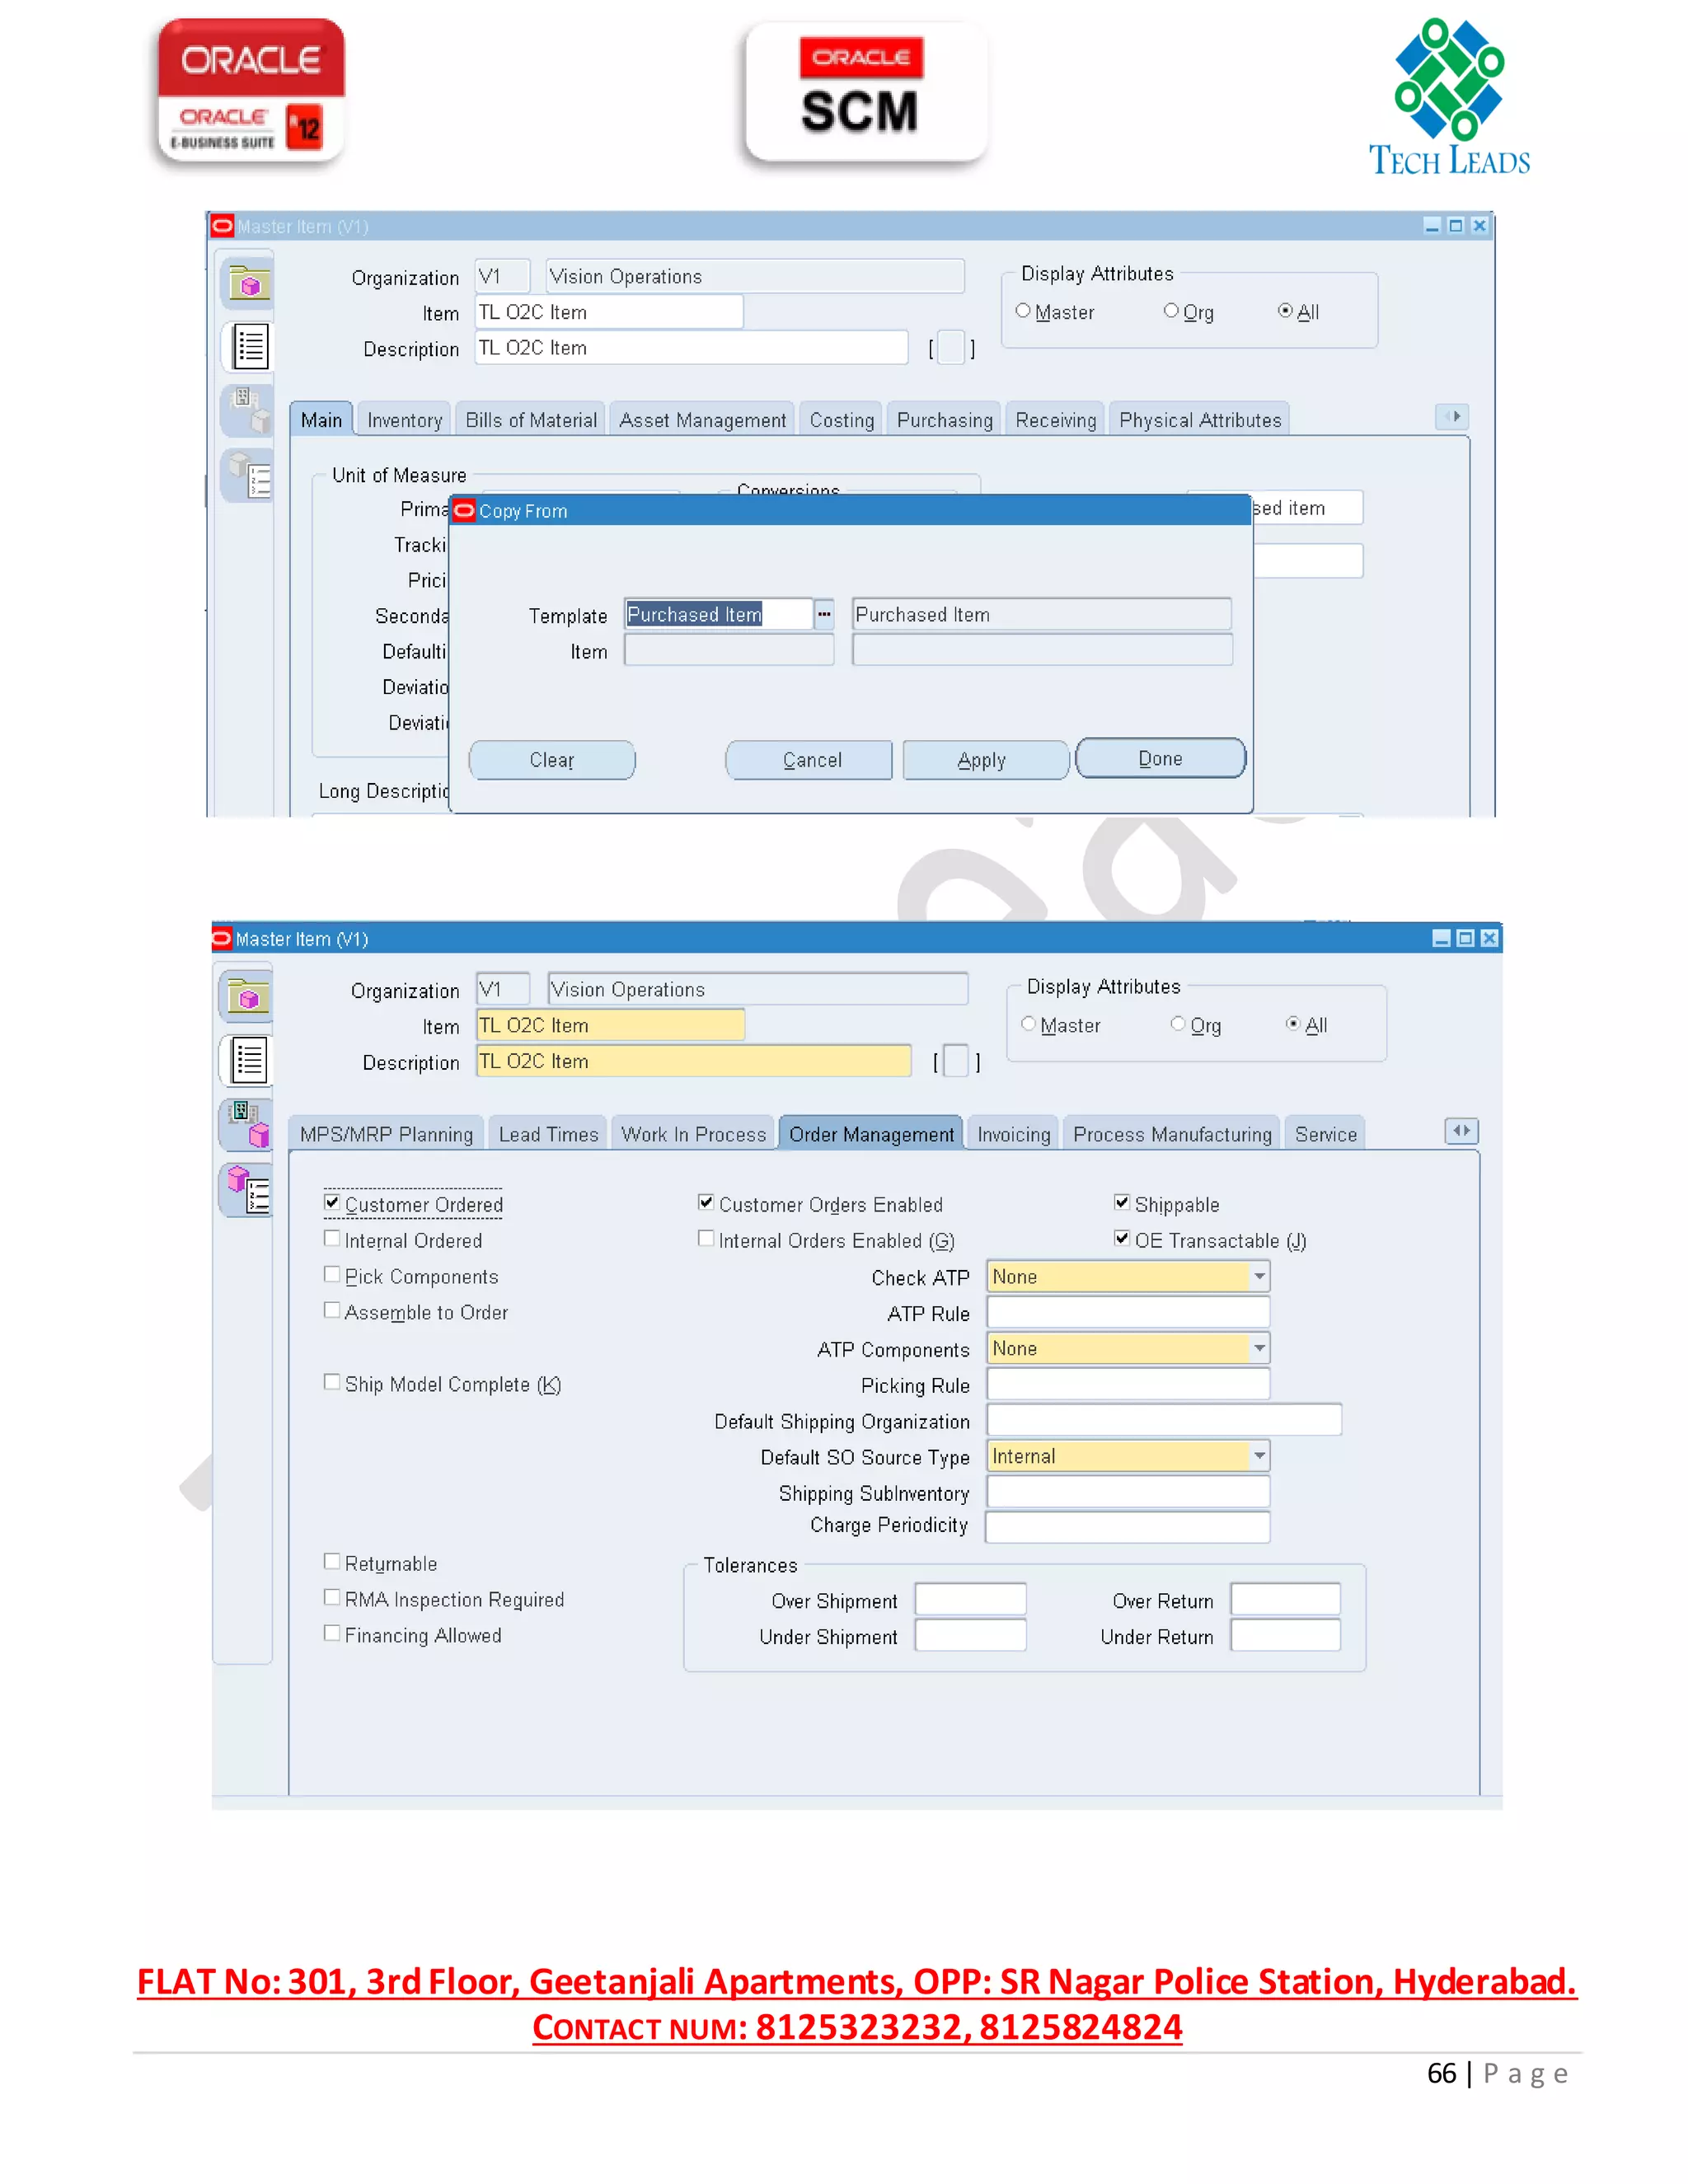Select Master radio button in lower window
Viewport: 1688px width, 2184px height.
click(1028, 1024)
